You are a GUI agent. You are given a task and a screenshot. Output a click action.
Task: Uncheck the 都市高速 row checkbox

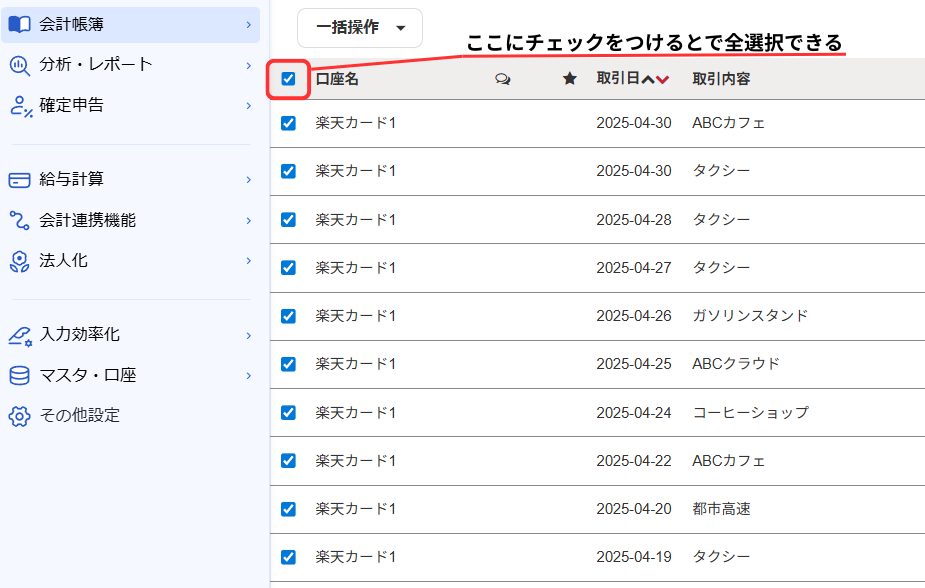coord(289,509)
